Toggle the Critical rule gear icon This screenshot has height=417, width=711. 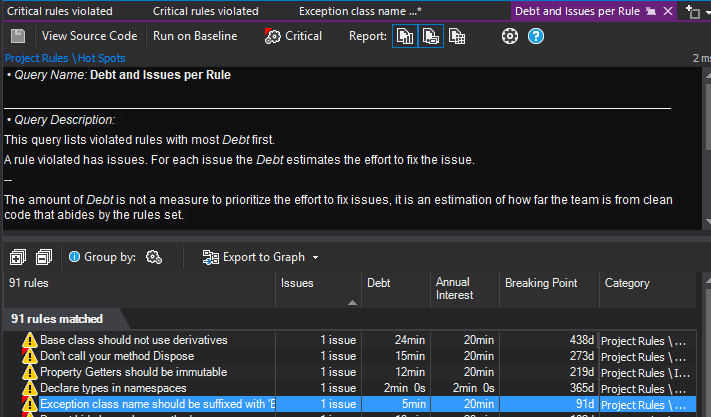(273, 36)
